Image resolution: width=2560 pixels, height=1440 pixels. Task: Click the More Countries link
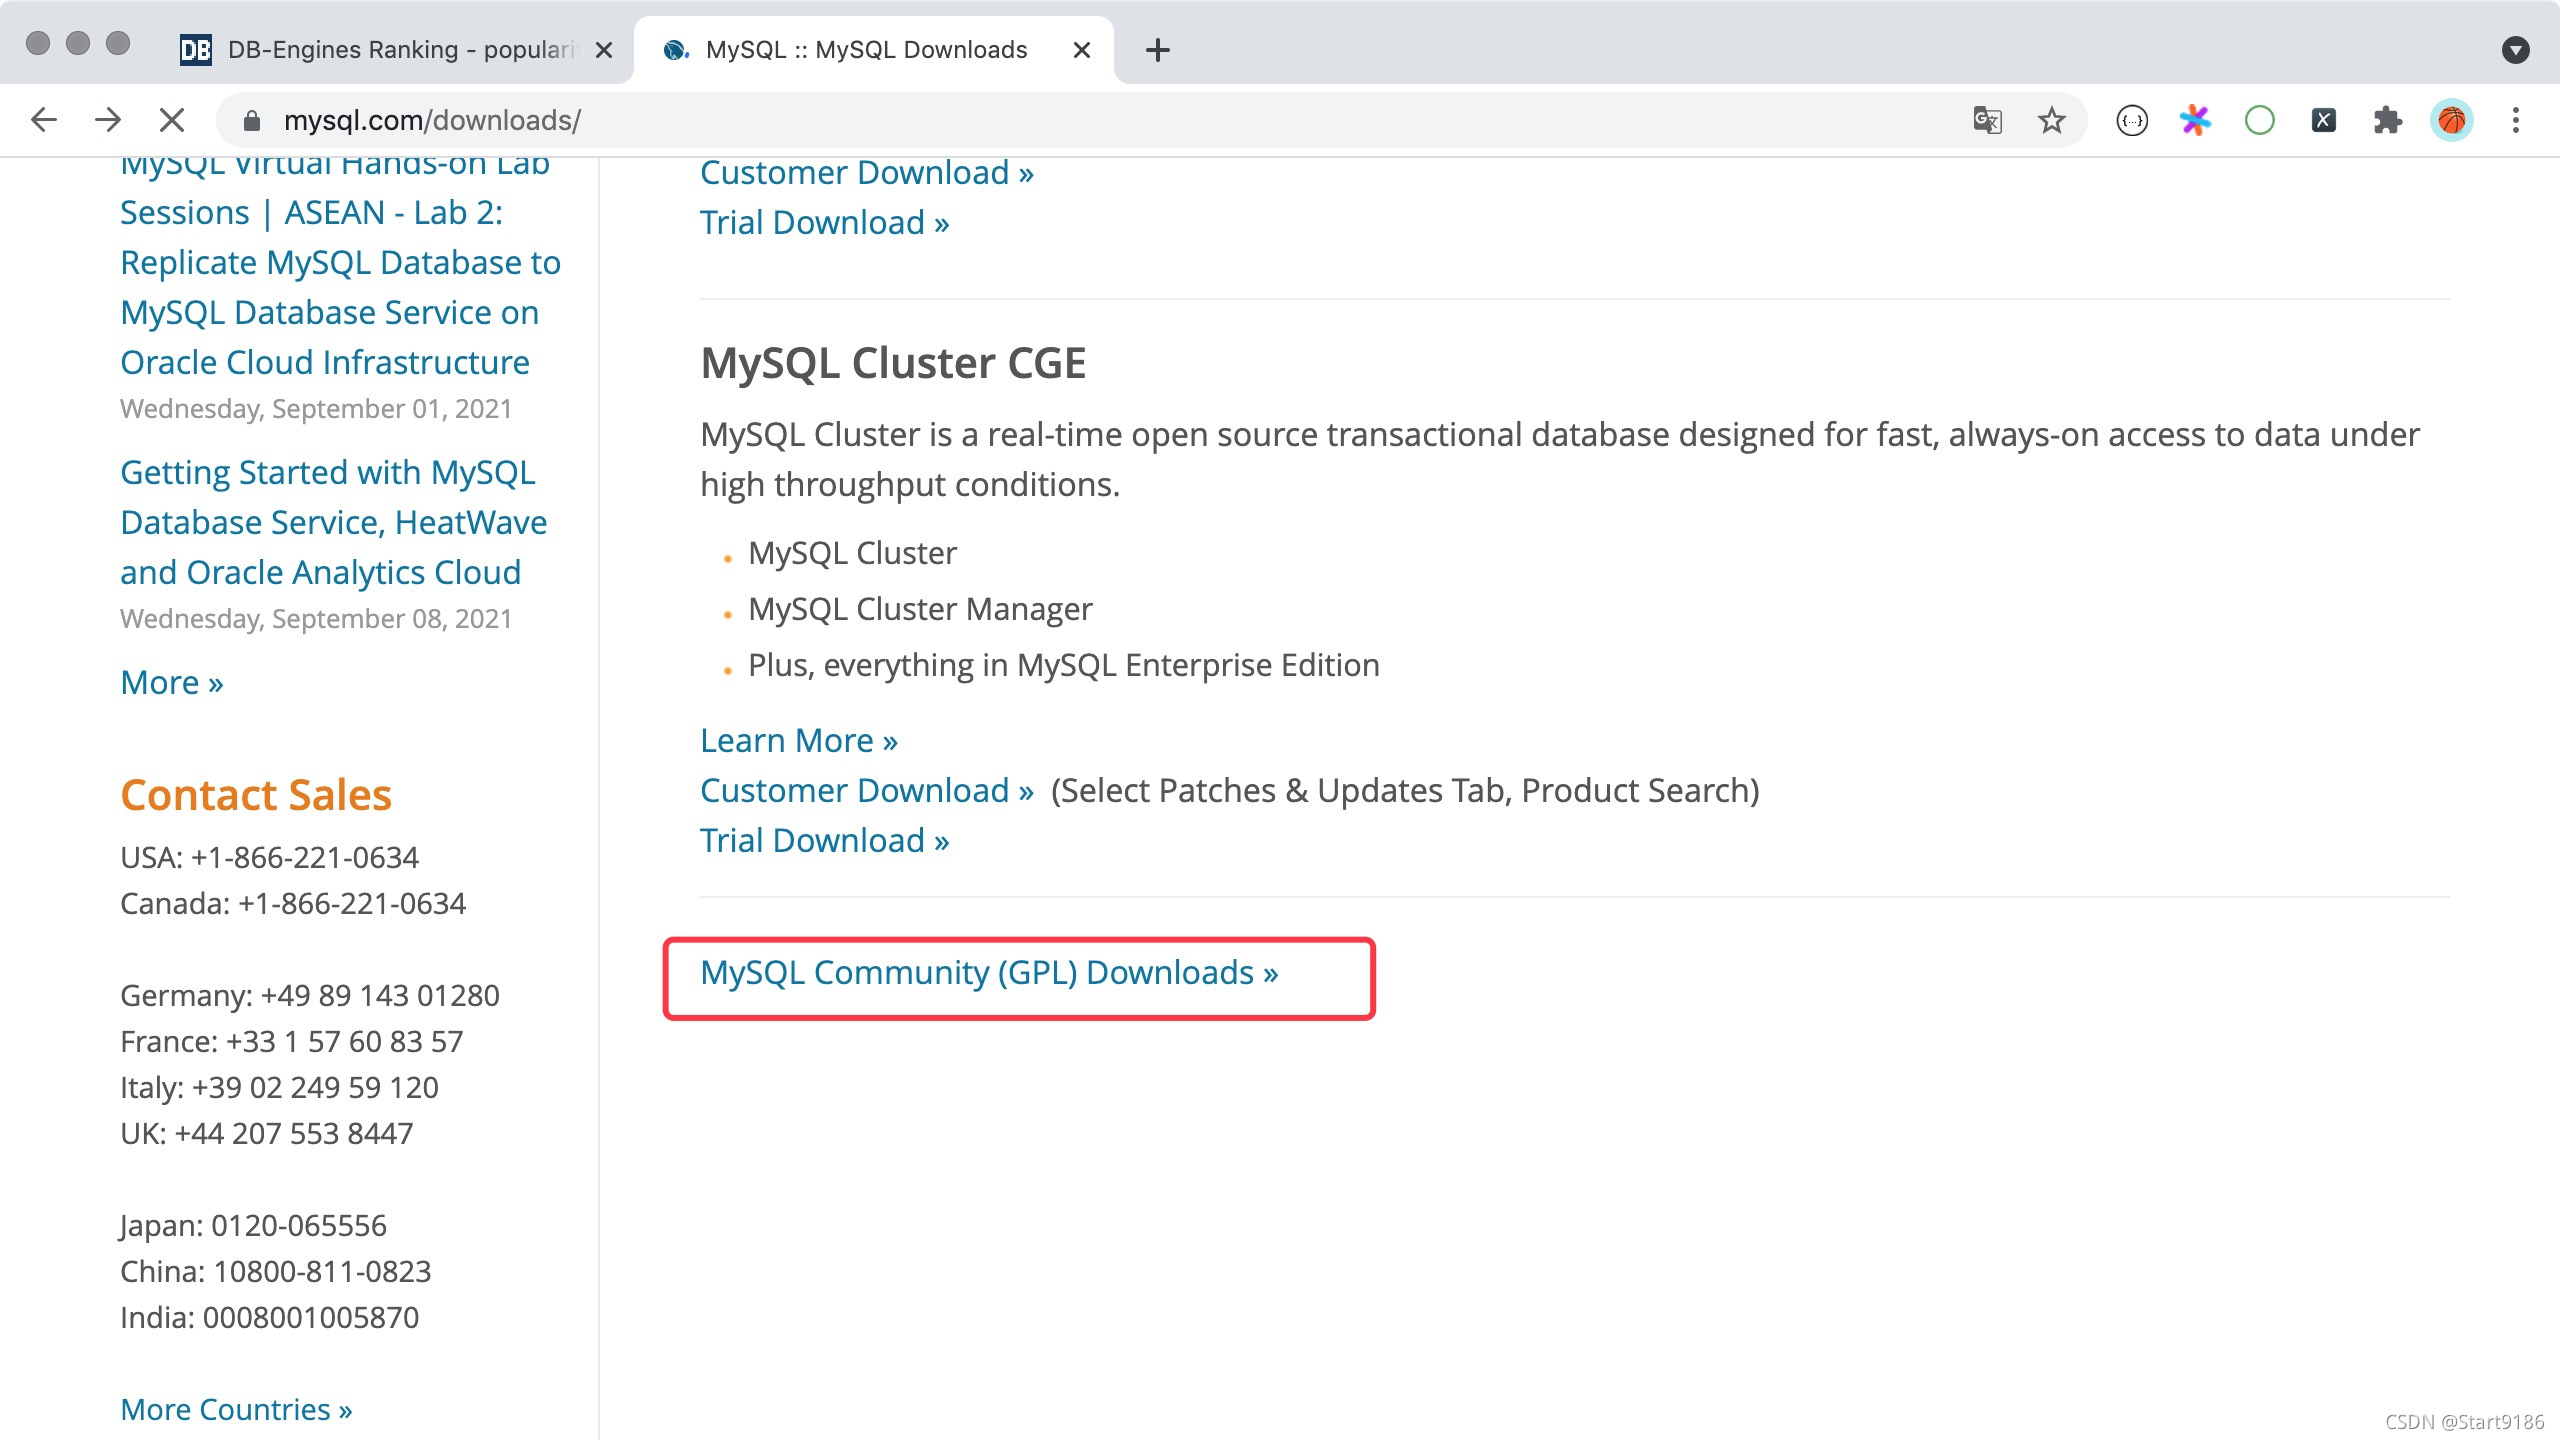pyautogui.click(x=236, y=1409)
